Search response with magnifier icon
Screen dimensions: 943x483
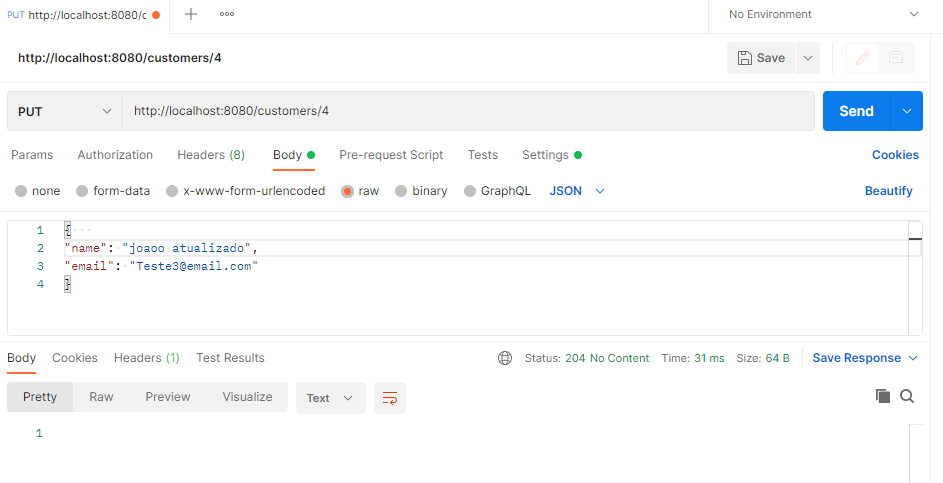[x=907, y=396]
